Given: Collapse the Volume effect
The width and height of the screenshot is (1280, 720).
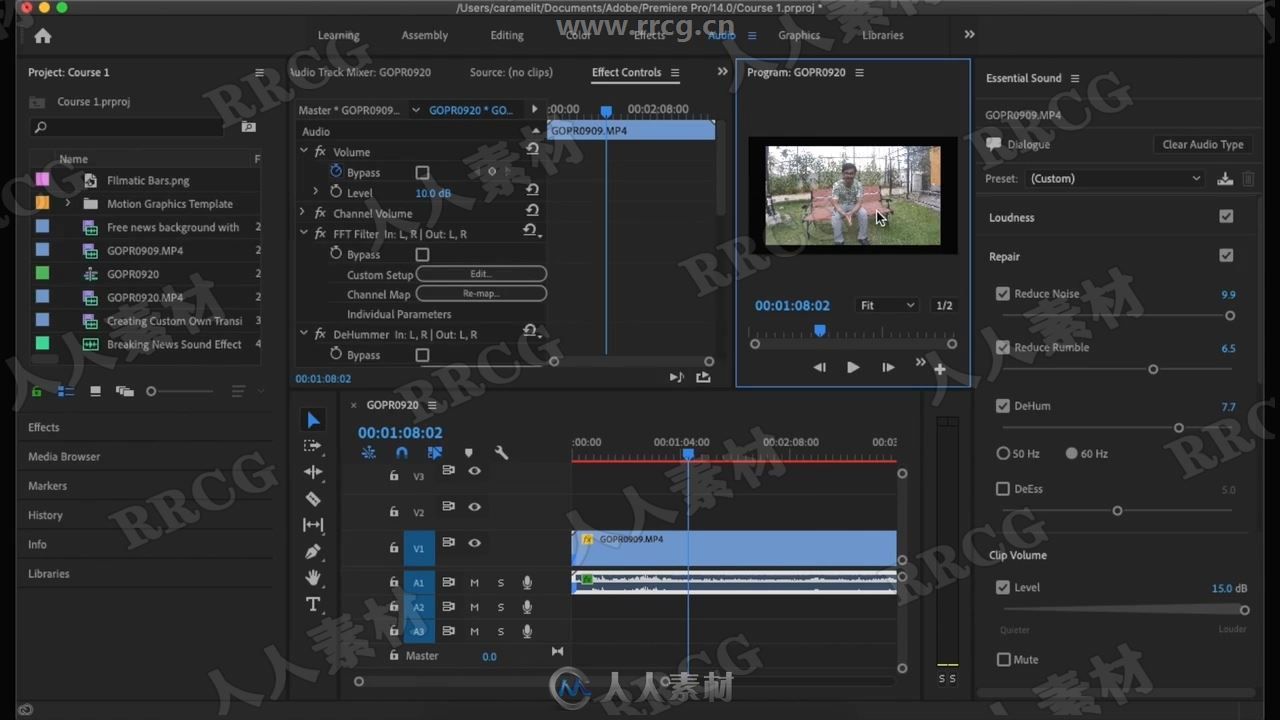Looking at the screenshot, I should tap(303, 151).
